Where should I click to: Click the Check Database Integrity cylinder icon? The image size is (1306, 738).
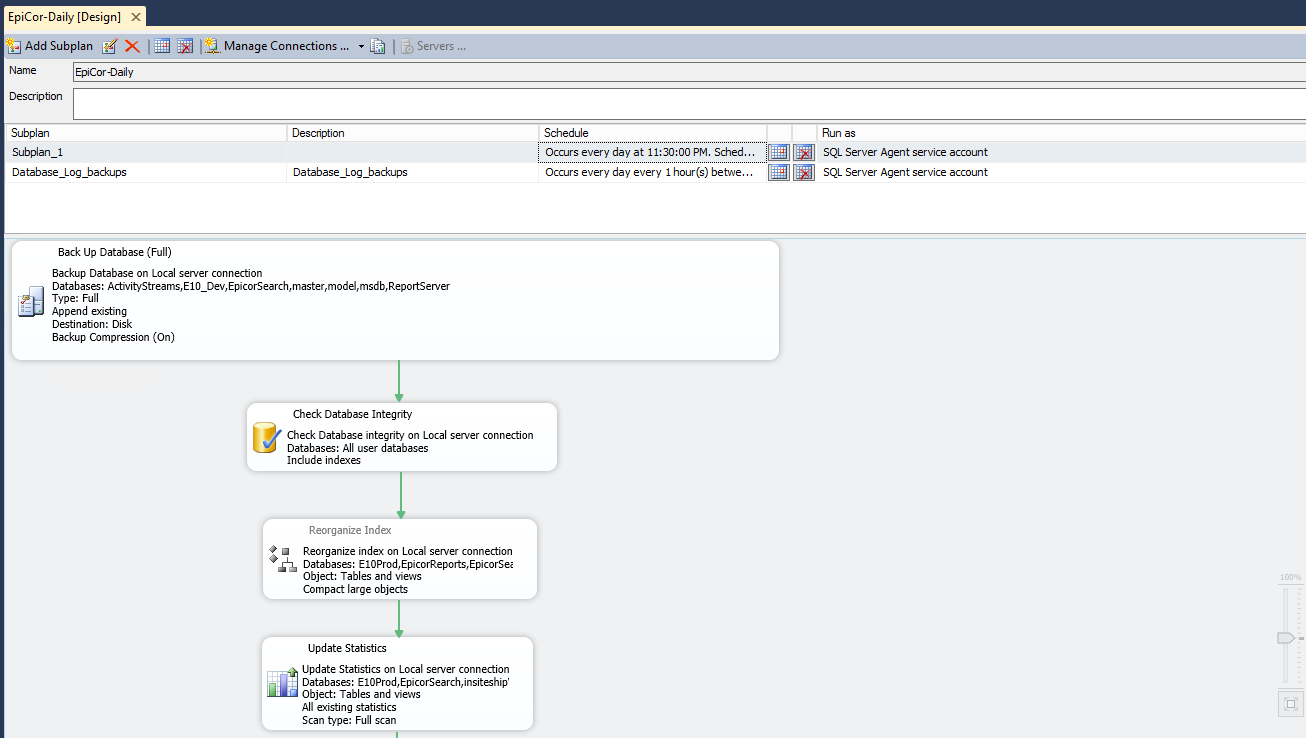click(267, 438)
